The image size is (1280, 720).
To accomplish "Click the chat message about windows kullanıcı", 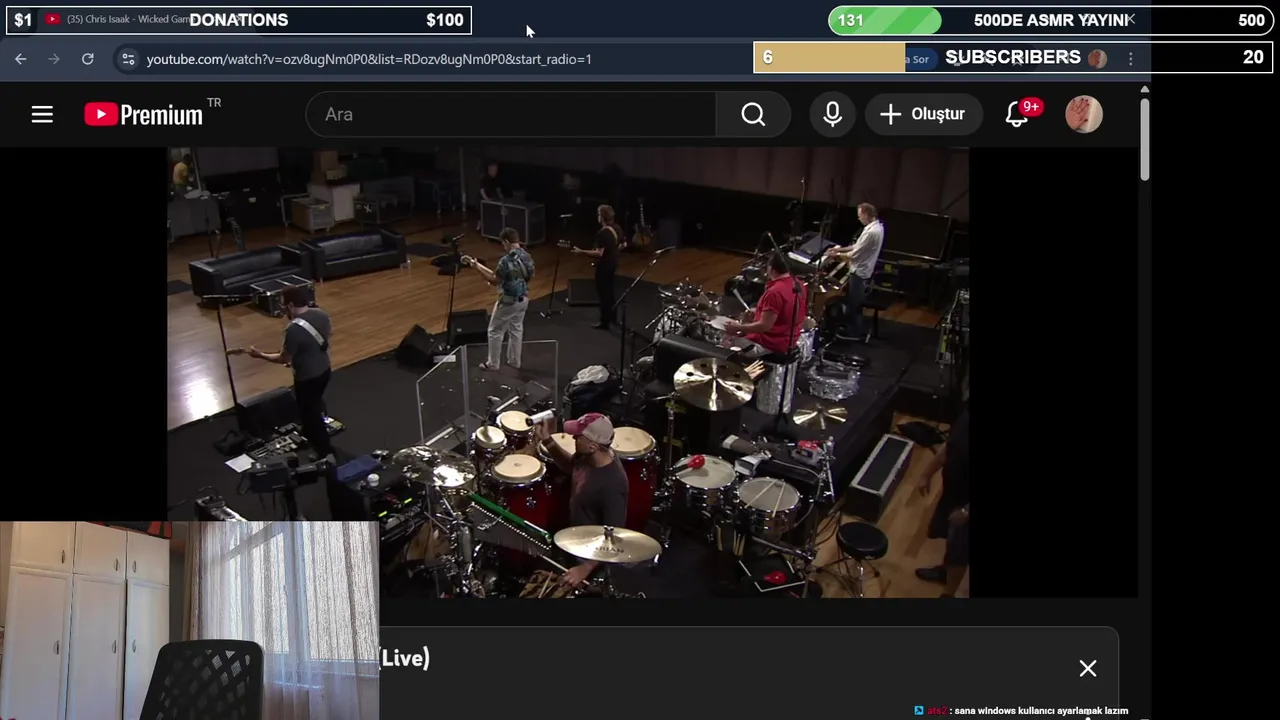I will click(1021, 711).
